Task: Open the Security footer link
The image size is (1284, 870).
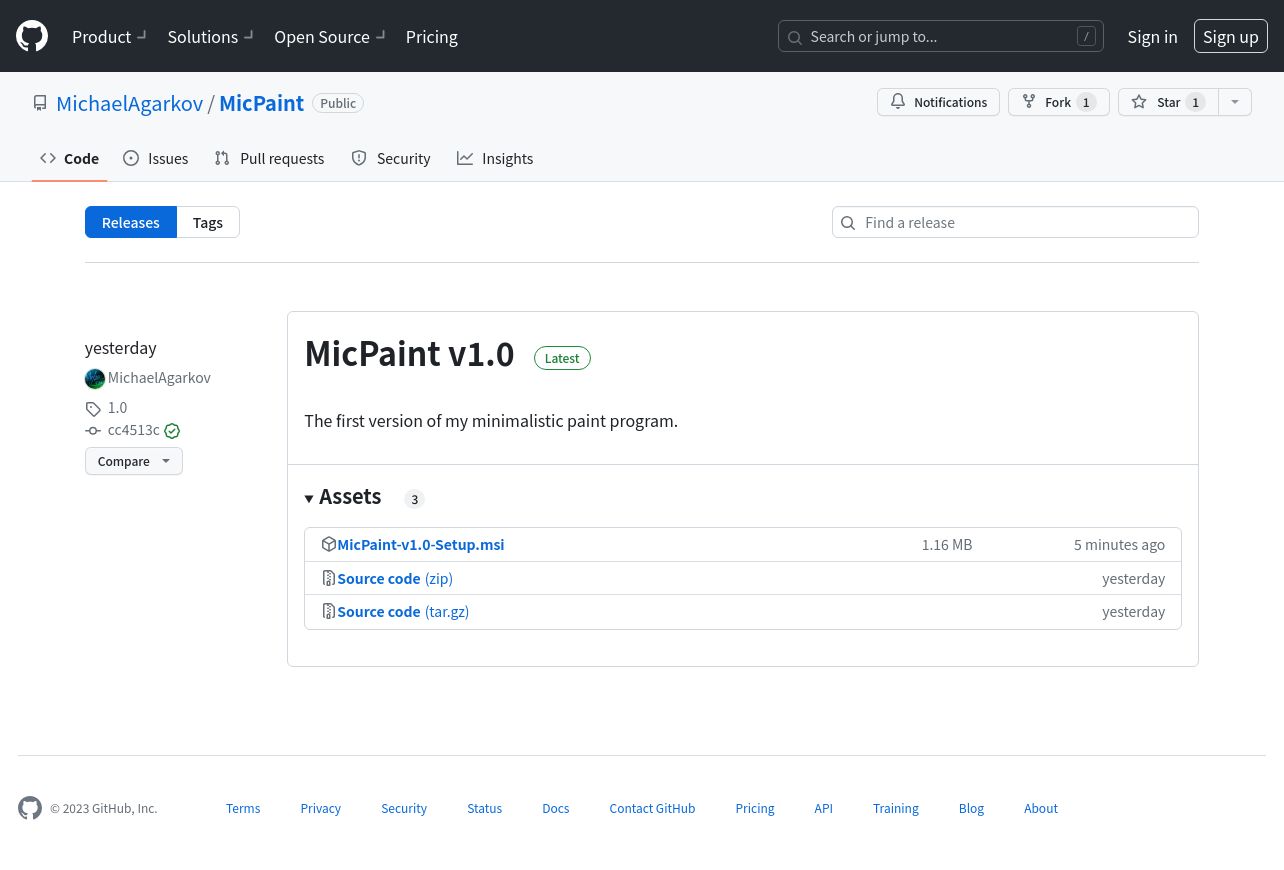Action: pos(404,808)
